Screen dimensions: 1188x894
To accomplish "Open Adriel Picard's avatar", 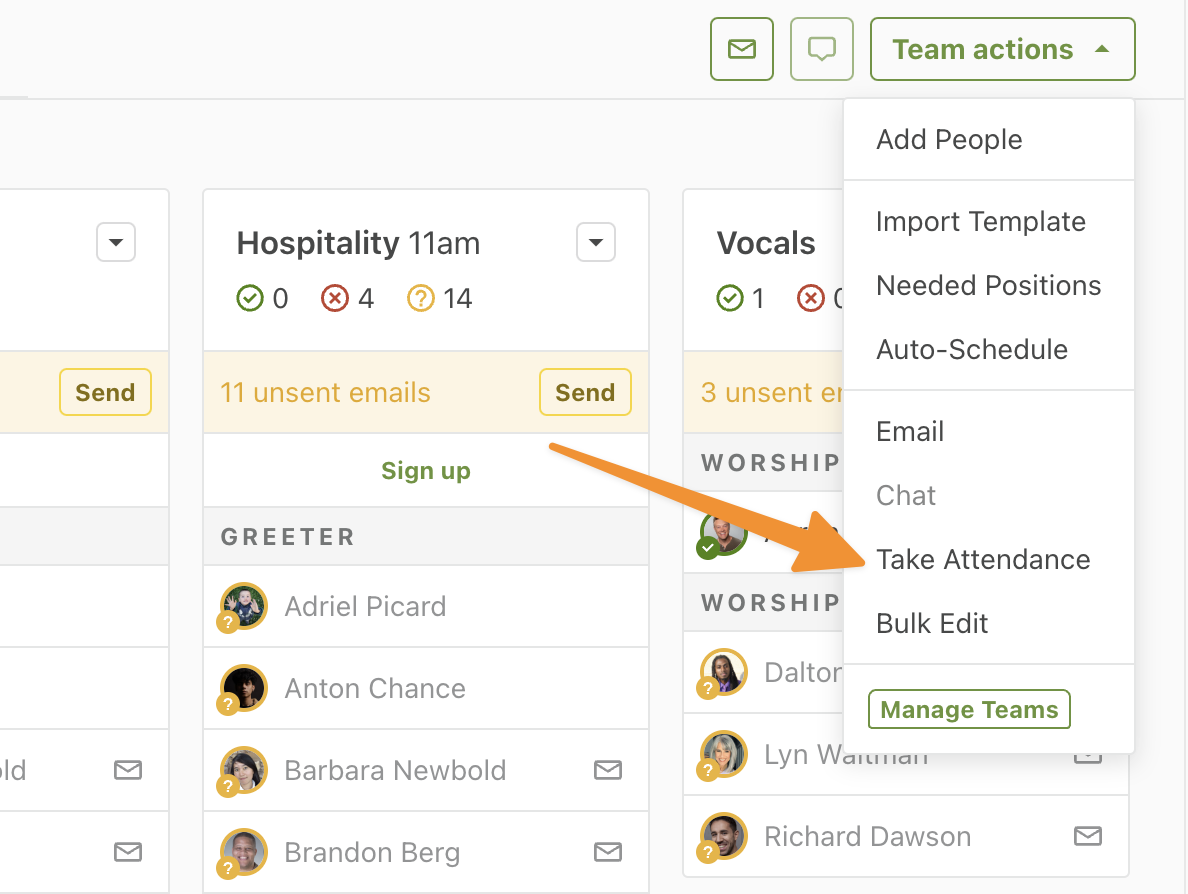I will click(243, 606).
